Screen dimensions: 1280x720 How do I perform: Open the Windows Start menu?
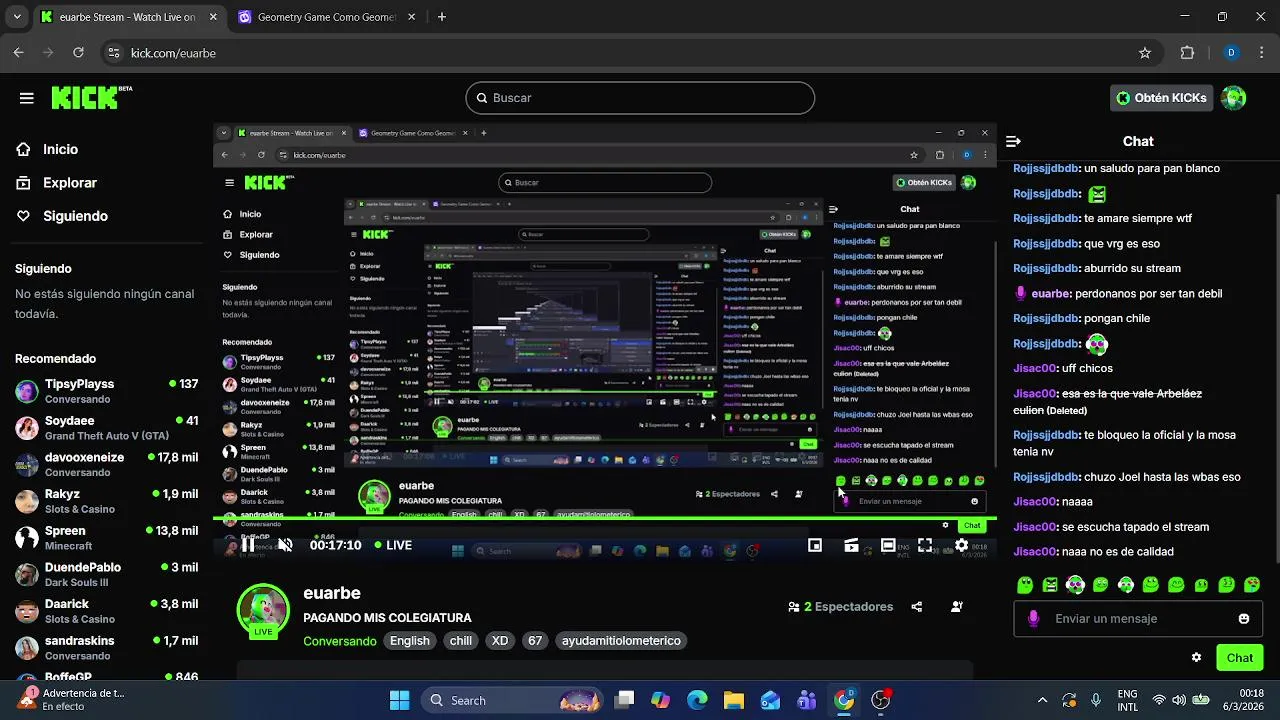tap(399, 700)
